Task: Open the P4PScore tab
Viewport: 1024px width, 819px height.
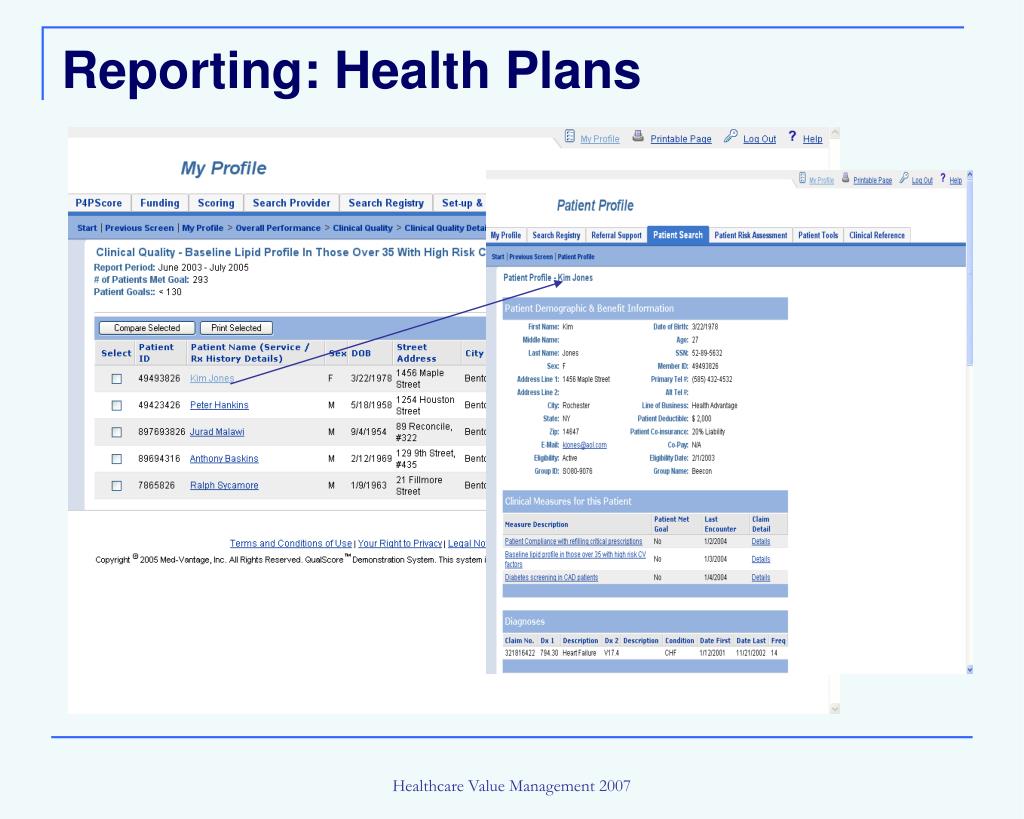Action: (x=99, y=203)
